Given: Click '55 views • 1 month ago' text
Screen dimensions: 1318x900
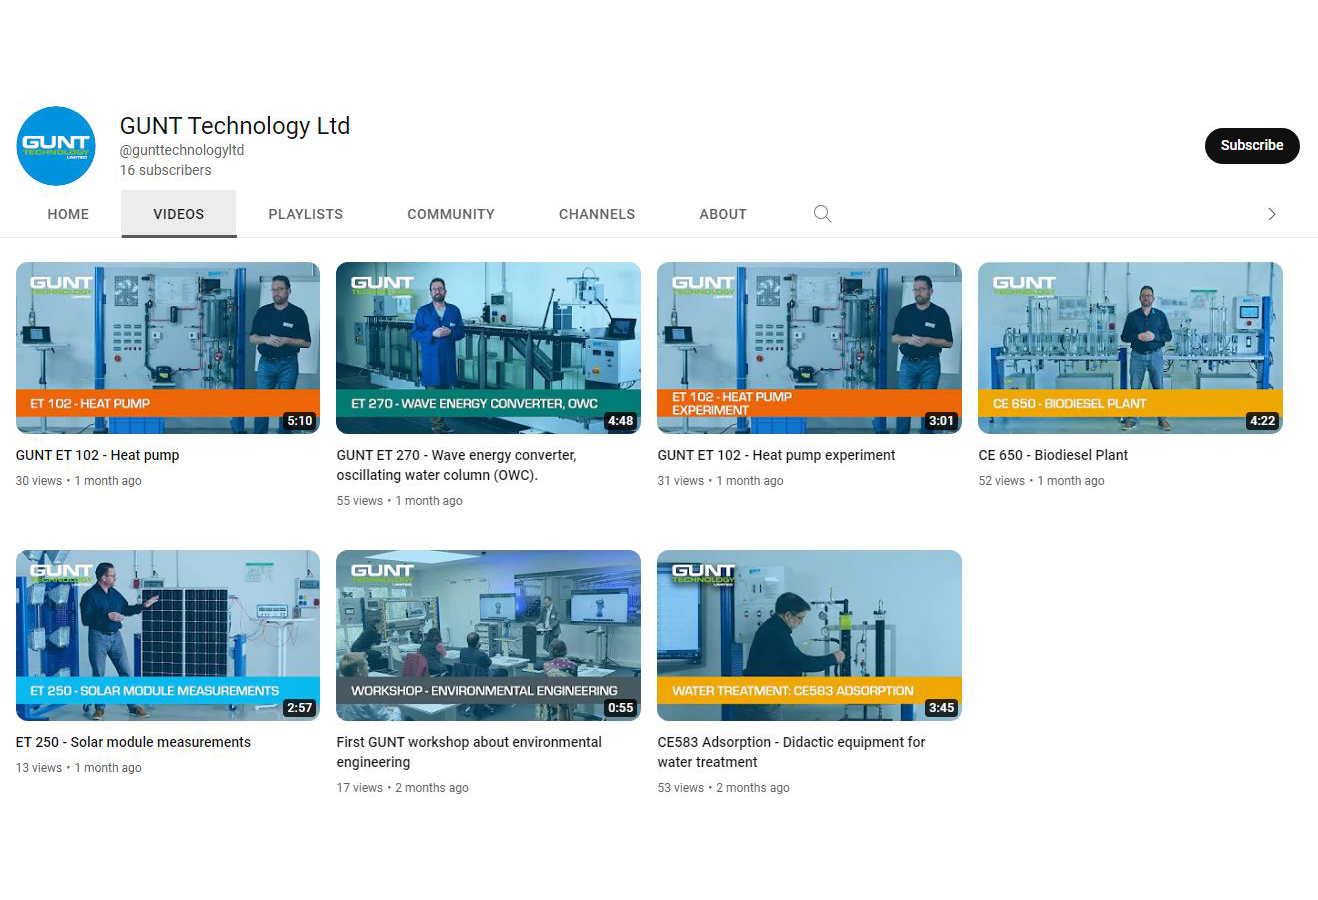Looking at the screenshot, I should click(x=399, y=501).
